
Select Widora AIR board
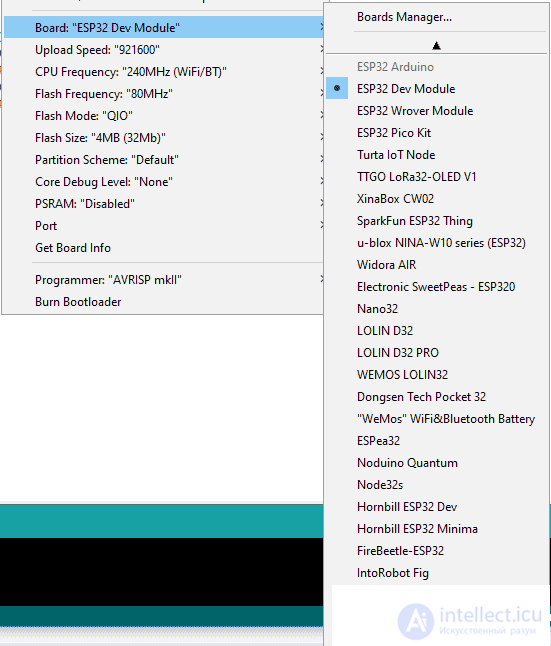click(437, 265)
